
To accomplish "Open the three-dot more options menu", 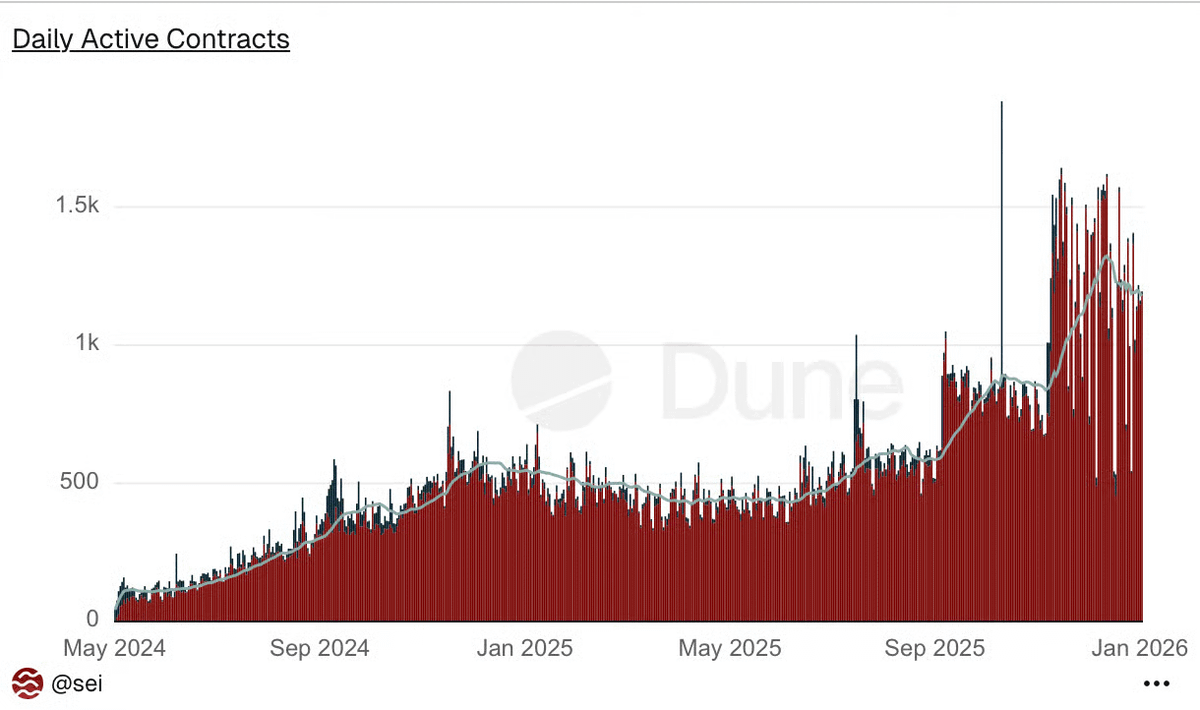I will tap(1156, 684).
